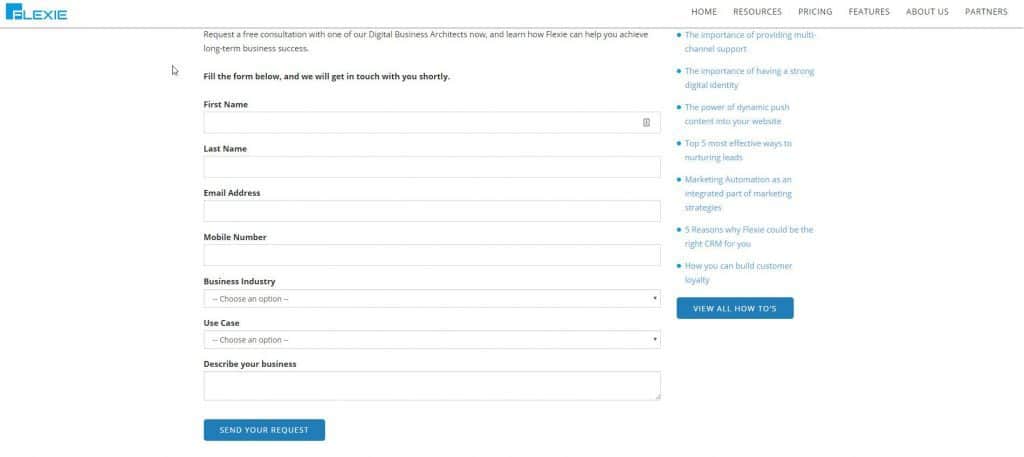
Task: Click the 'Fill the form below' bold text
Action: click(327, 76)
